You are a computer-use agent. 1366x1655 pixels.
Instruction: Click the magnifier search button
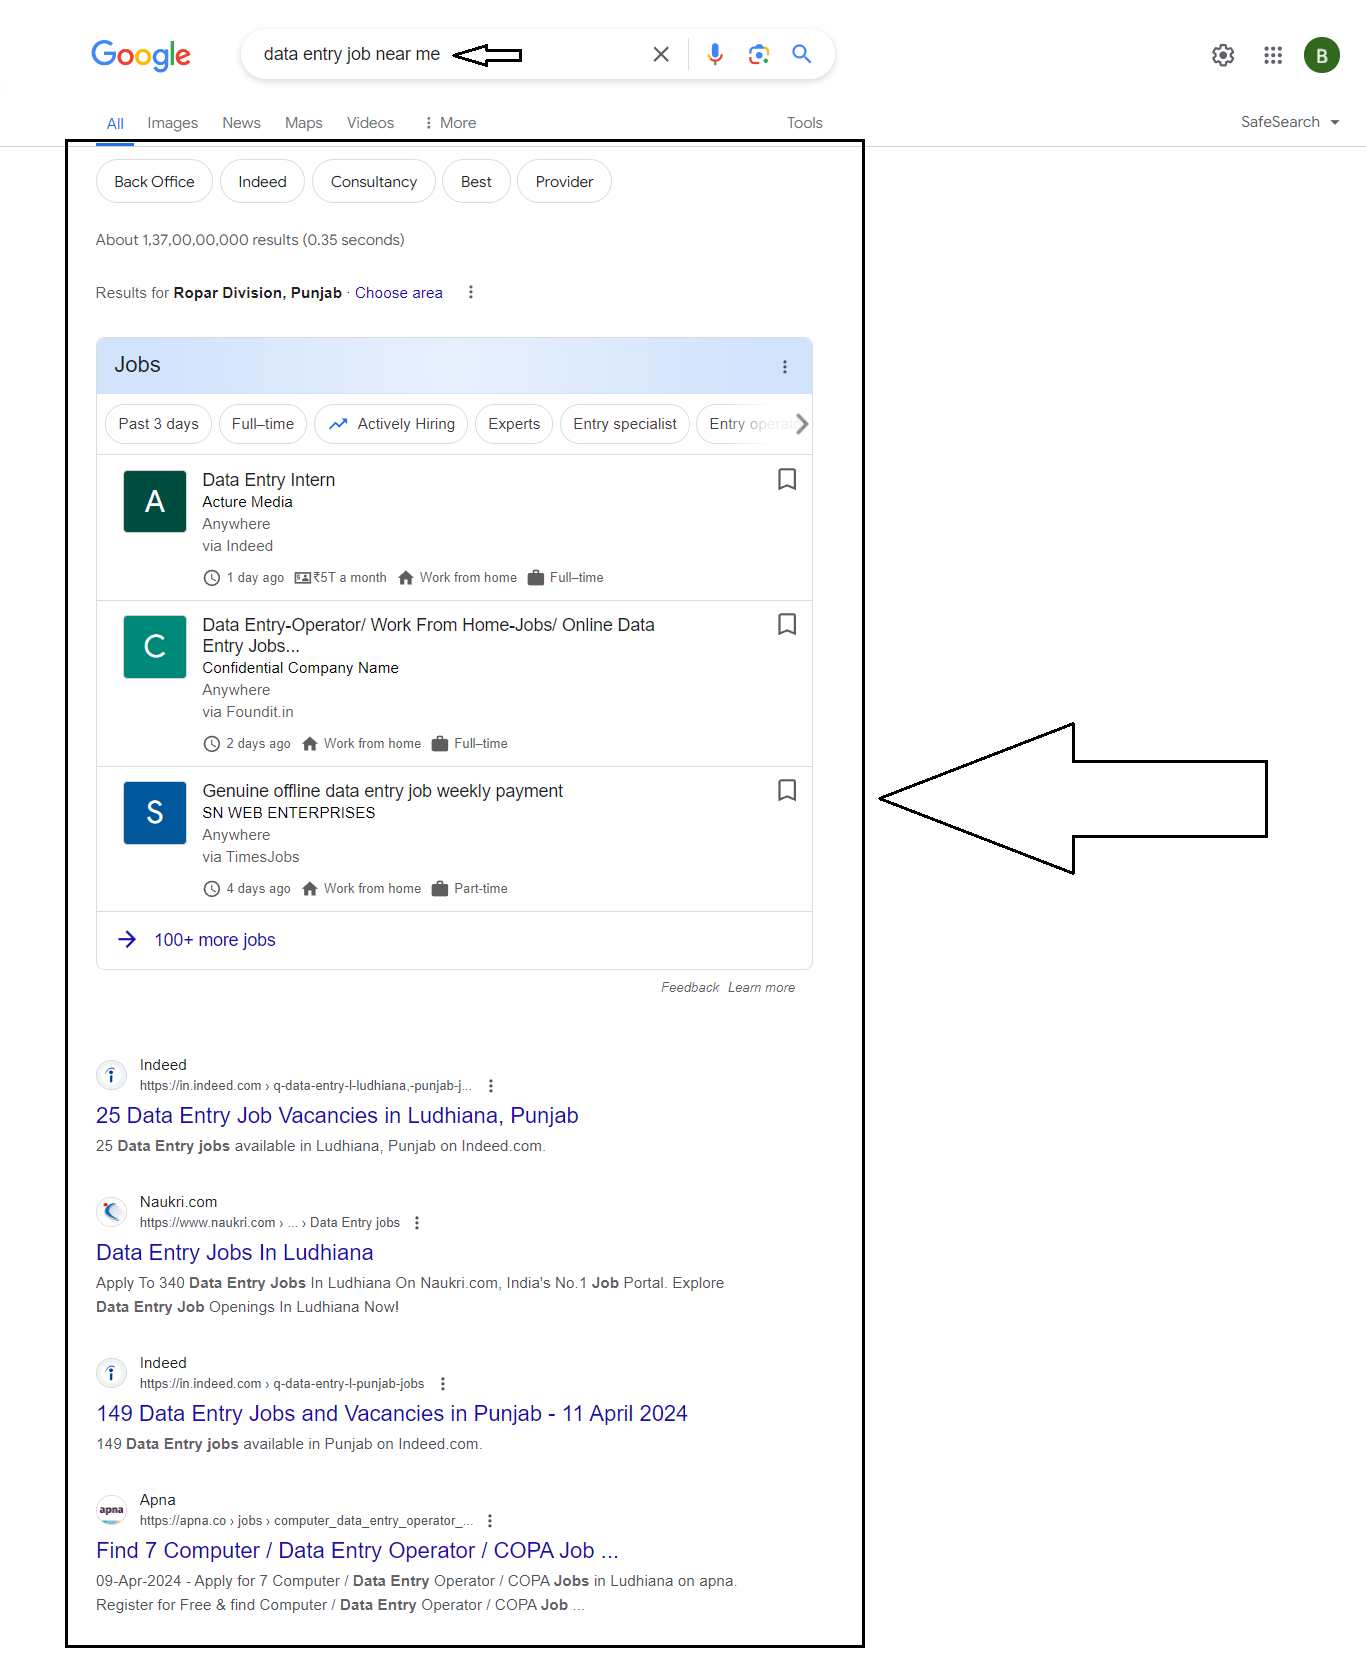click(x=802, y=54)
